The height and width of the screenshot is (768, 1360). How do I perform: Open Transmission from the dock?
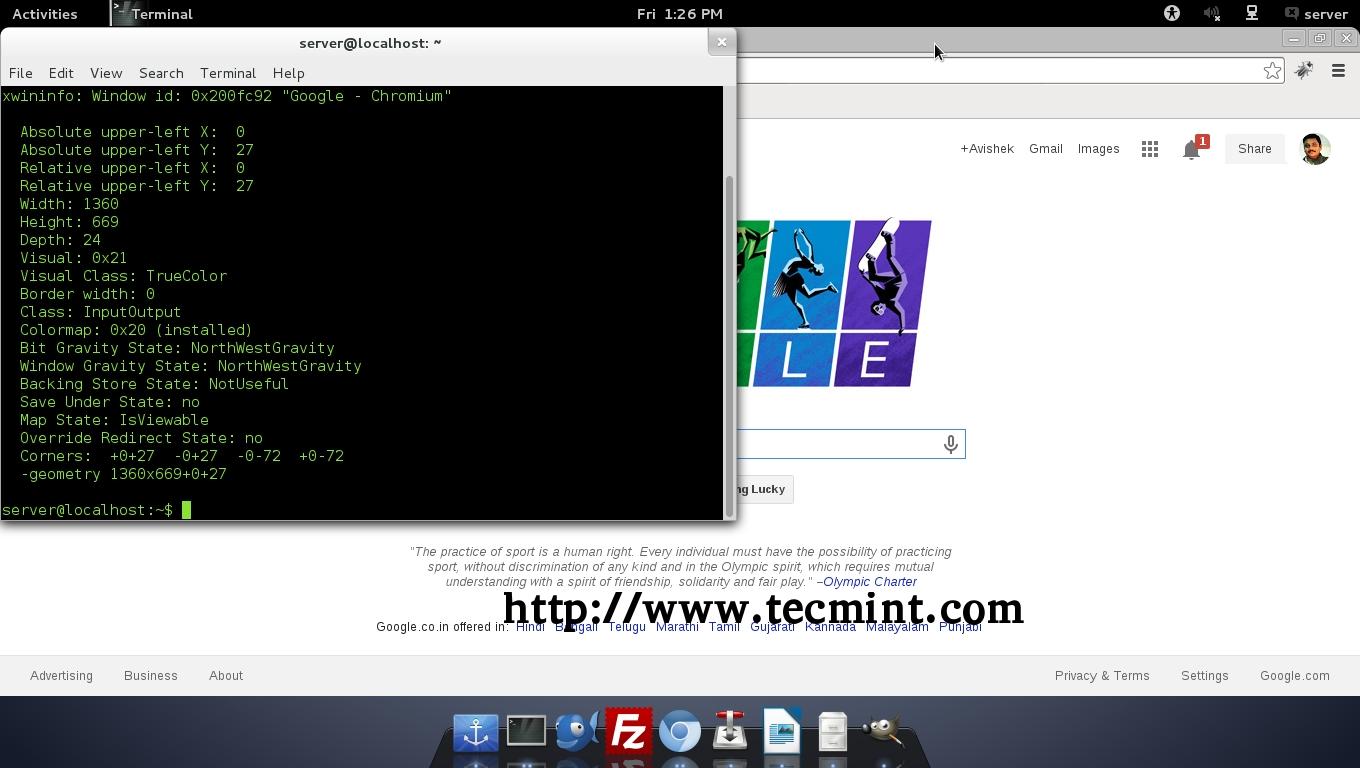pyautogui.click(x=730, y=730)
